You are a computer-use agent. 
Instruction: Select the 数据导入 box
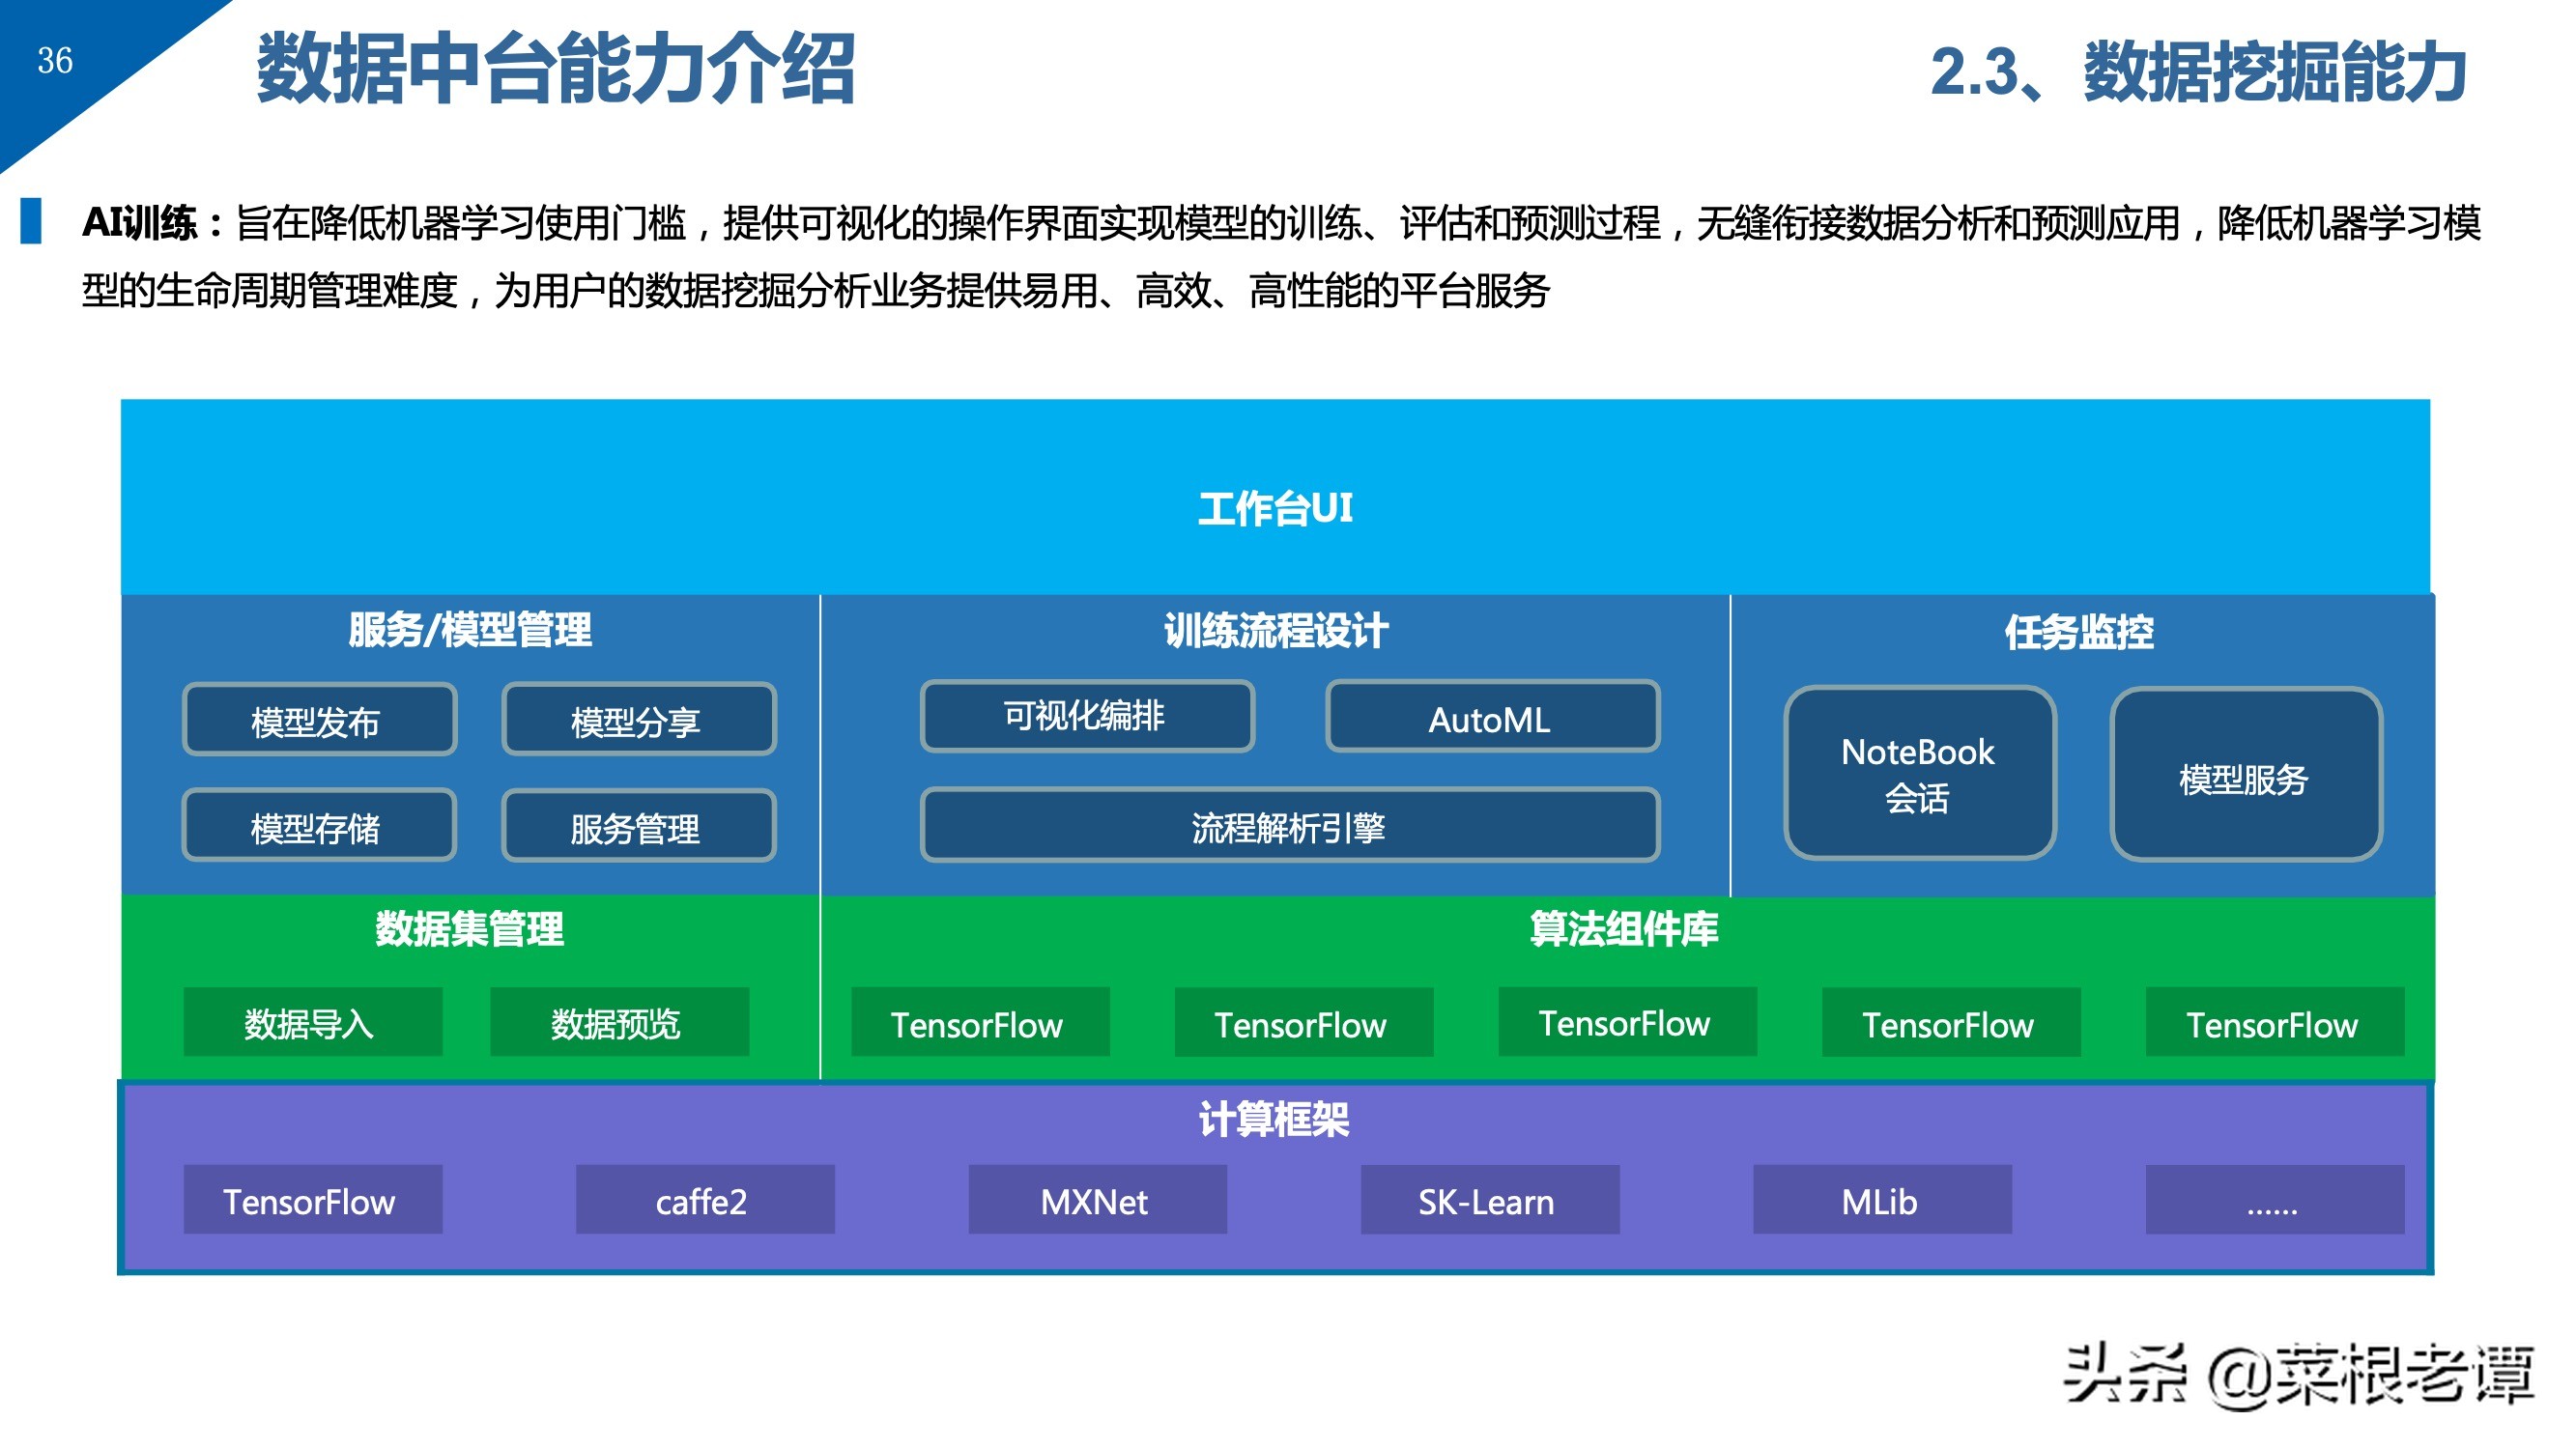pyautogui.click(x=312, y=1023)
